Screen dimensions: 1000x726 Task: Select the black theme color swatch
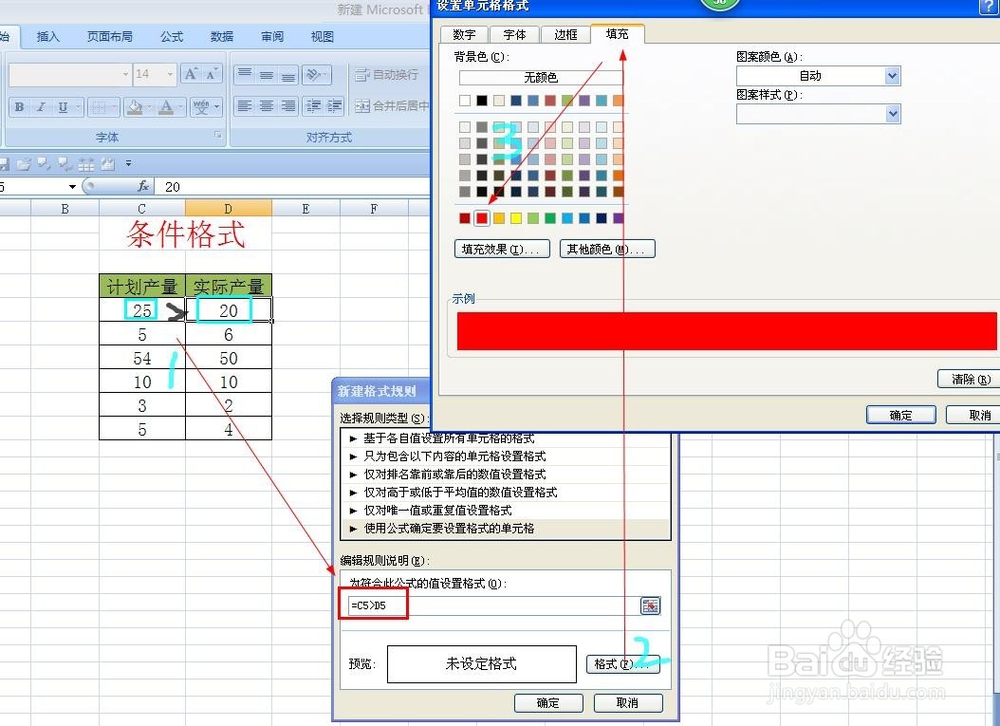pos(482,100)
